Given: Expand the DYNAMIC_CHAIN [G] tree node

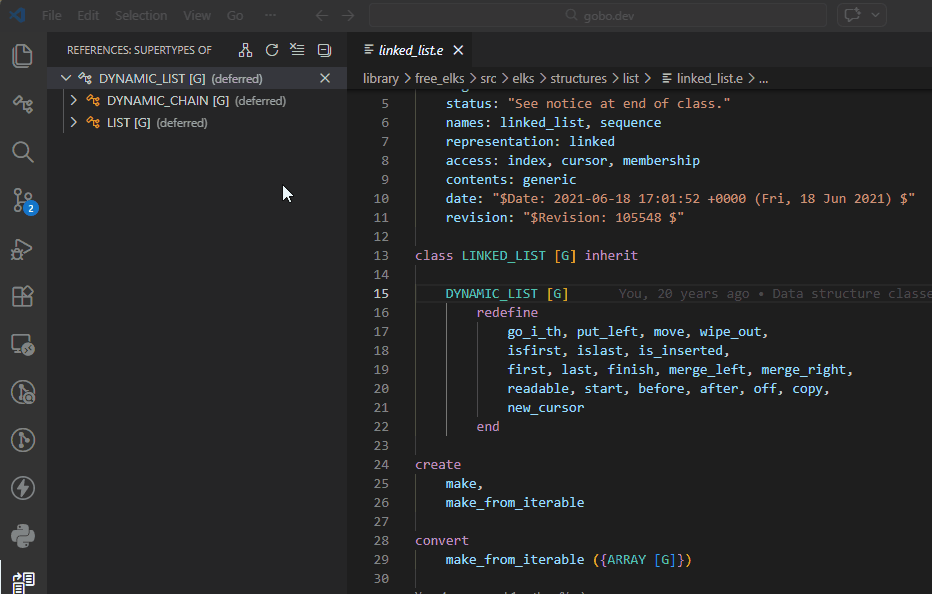Looking at the screenshot, I should click(74, 101).
